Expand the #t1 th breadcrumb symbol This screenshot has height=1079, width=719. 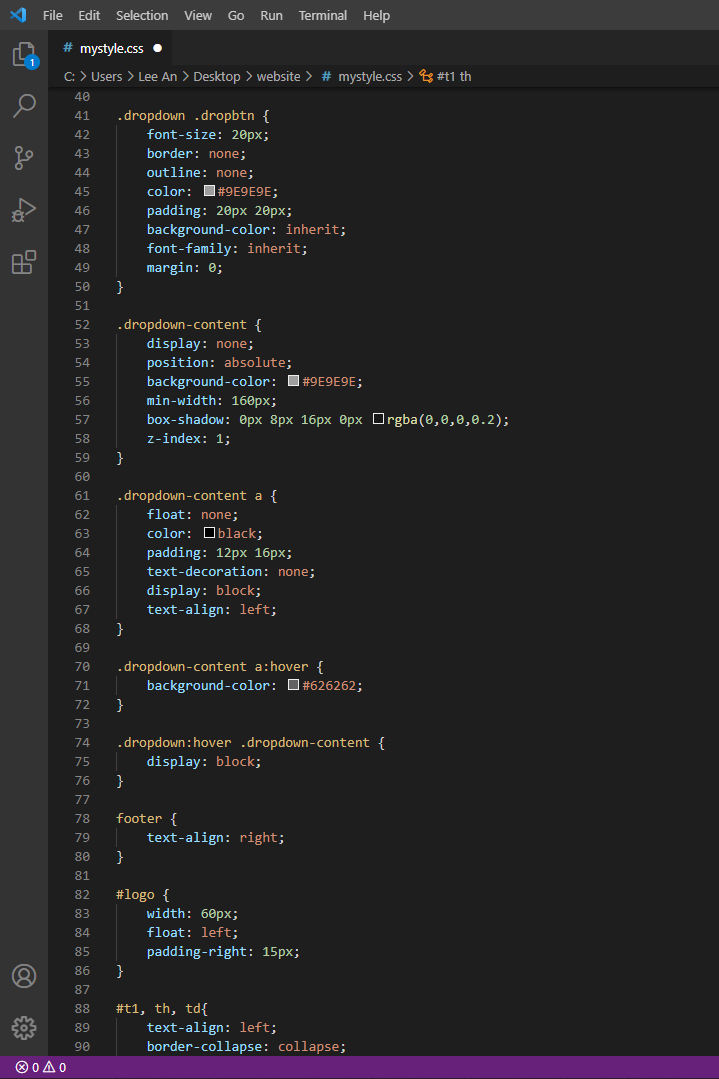click(454, 76)
